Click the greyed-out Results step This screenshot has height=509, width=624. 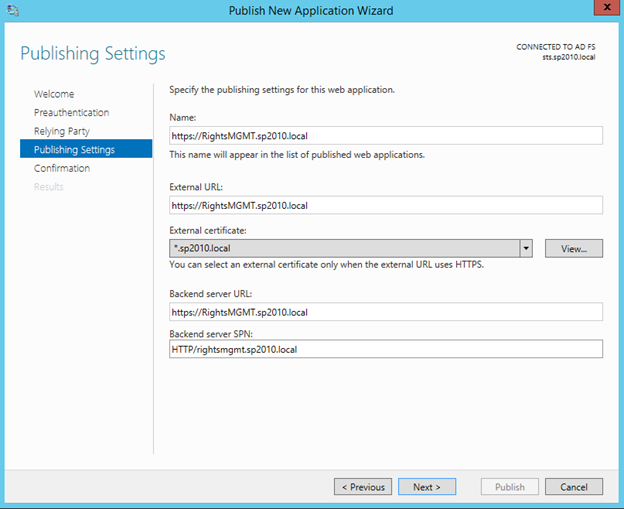49,187
